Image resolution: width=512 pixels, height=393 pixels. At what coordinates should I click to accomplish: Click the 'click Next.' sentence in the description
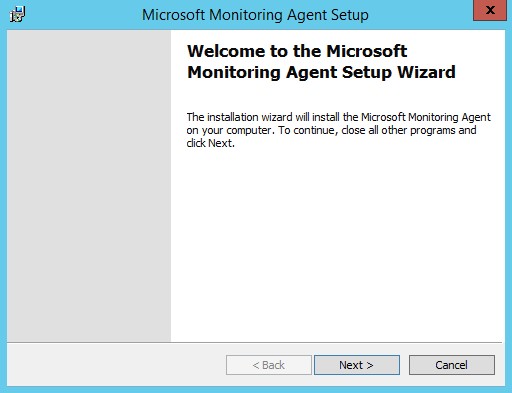pyautogui.click(x=211, y=143)
